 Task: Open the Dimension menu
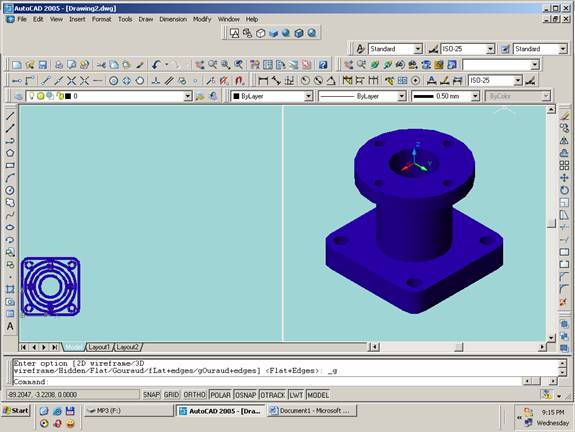click(x=173, y=19)
